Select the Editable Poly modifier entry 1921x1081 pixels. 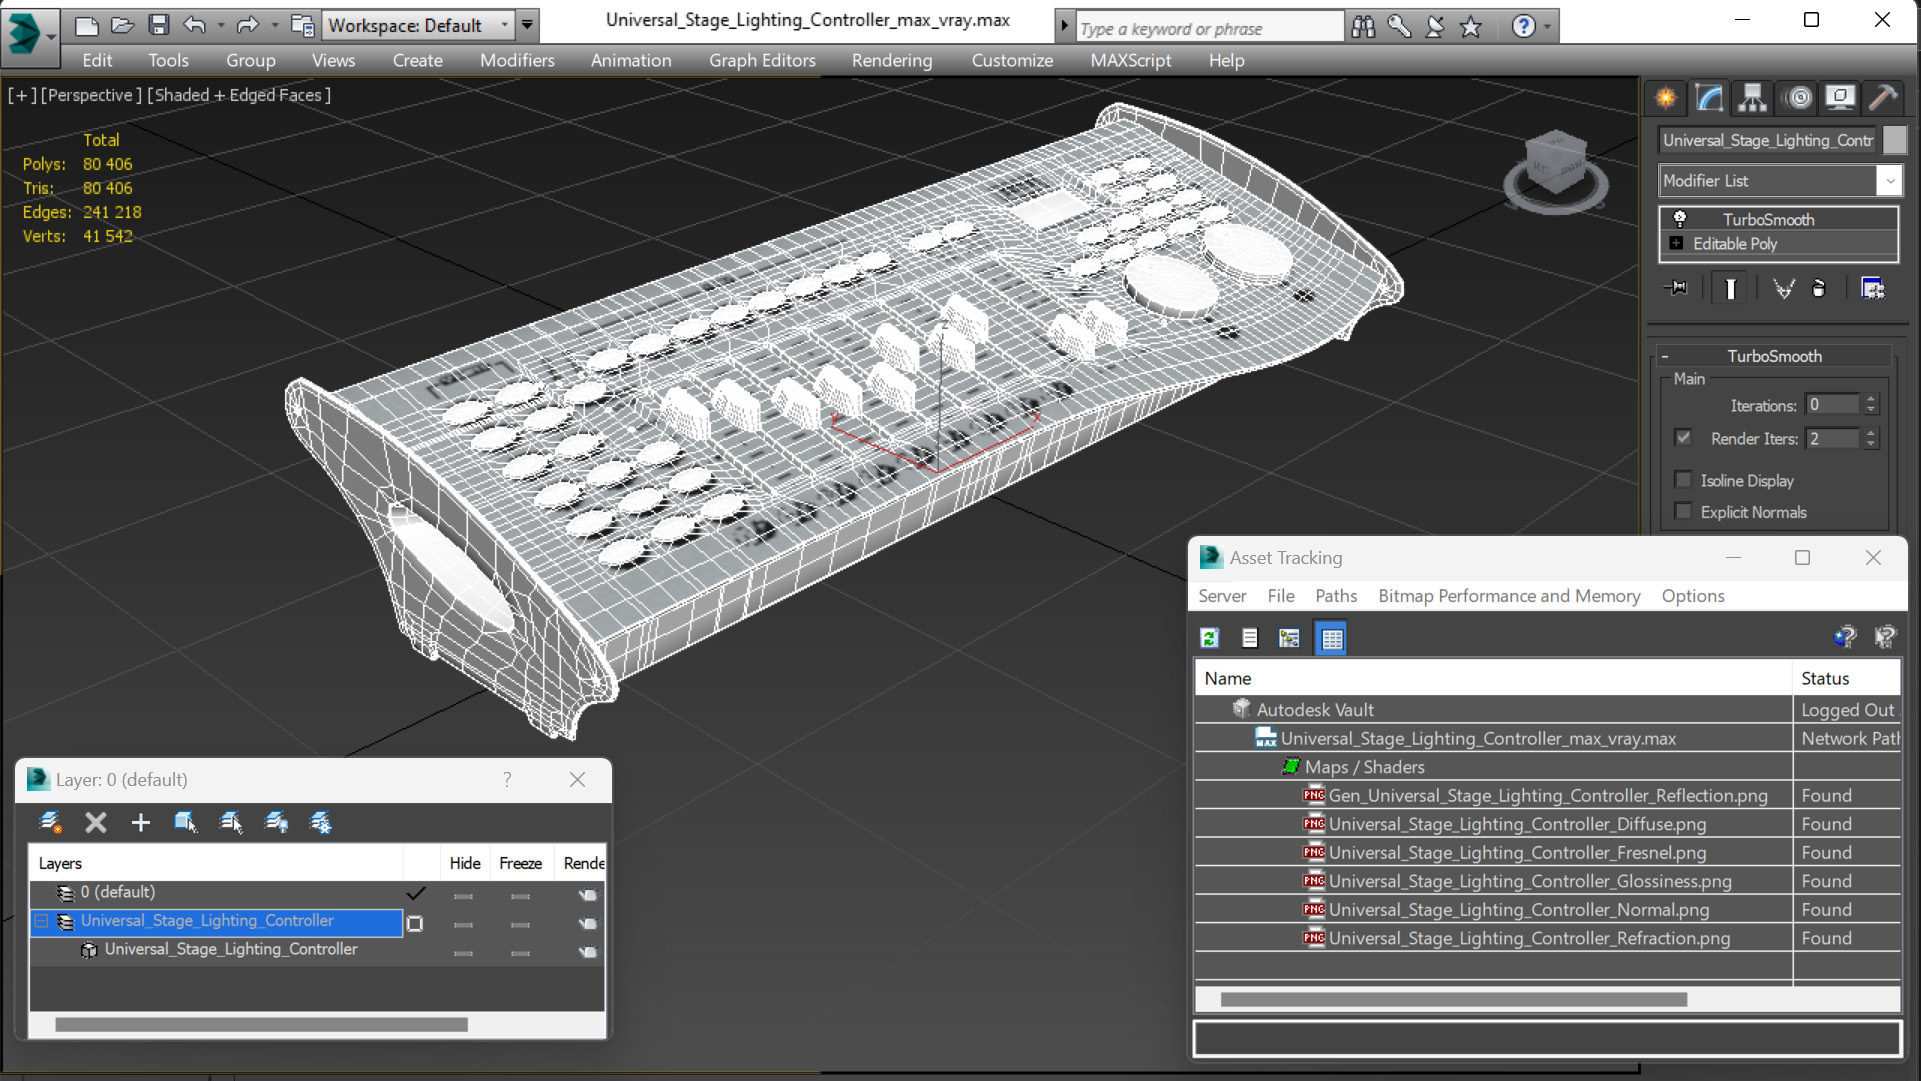[x=1735, y=244]
